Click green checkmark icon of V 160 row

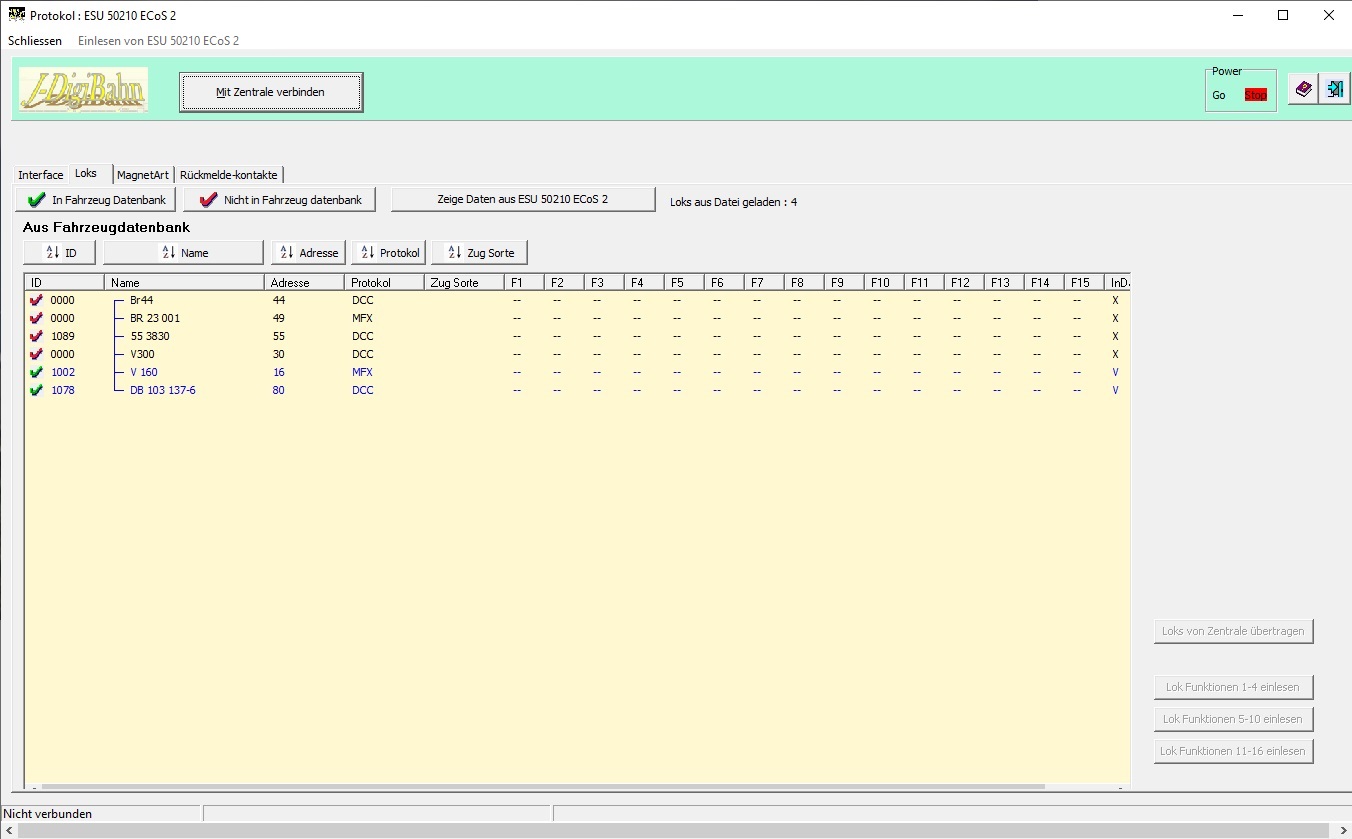coord(37,372)
